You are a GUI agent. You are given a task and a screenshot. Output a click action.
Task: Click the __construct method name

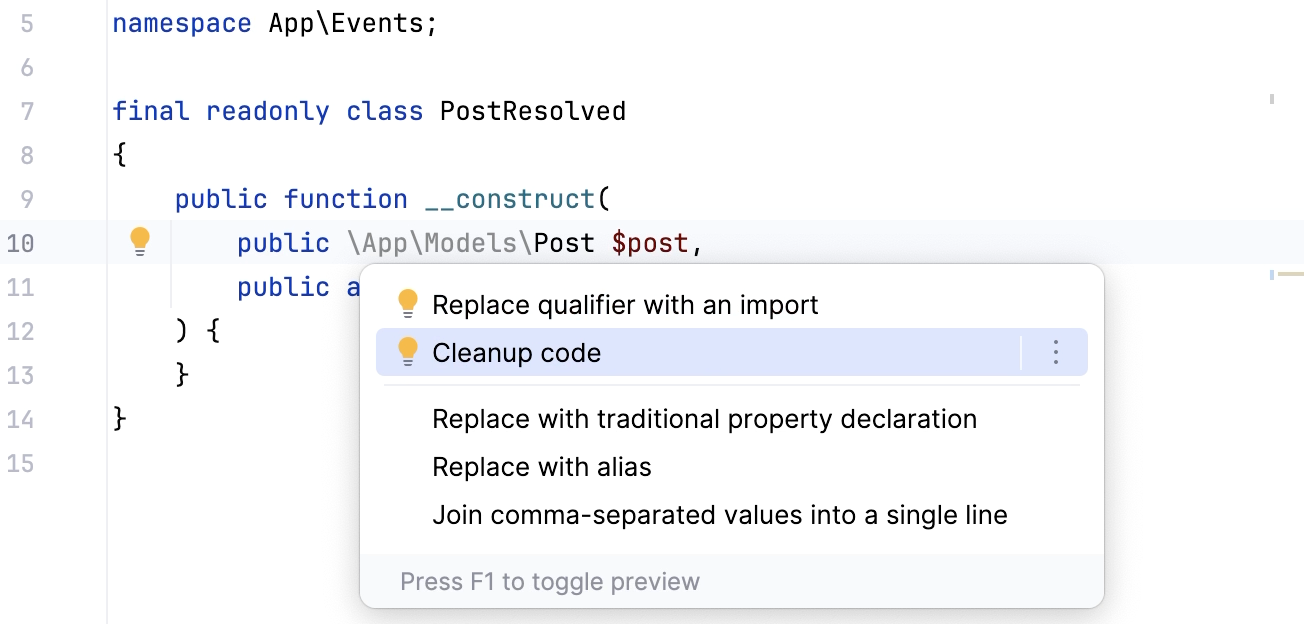point(513,198)
